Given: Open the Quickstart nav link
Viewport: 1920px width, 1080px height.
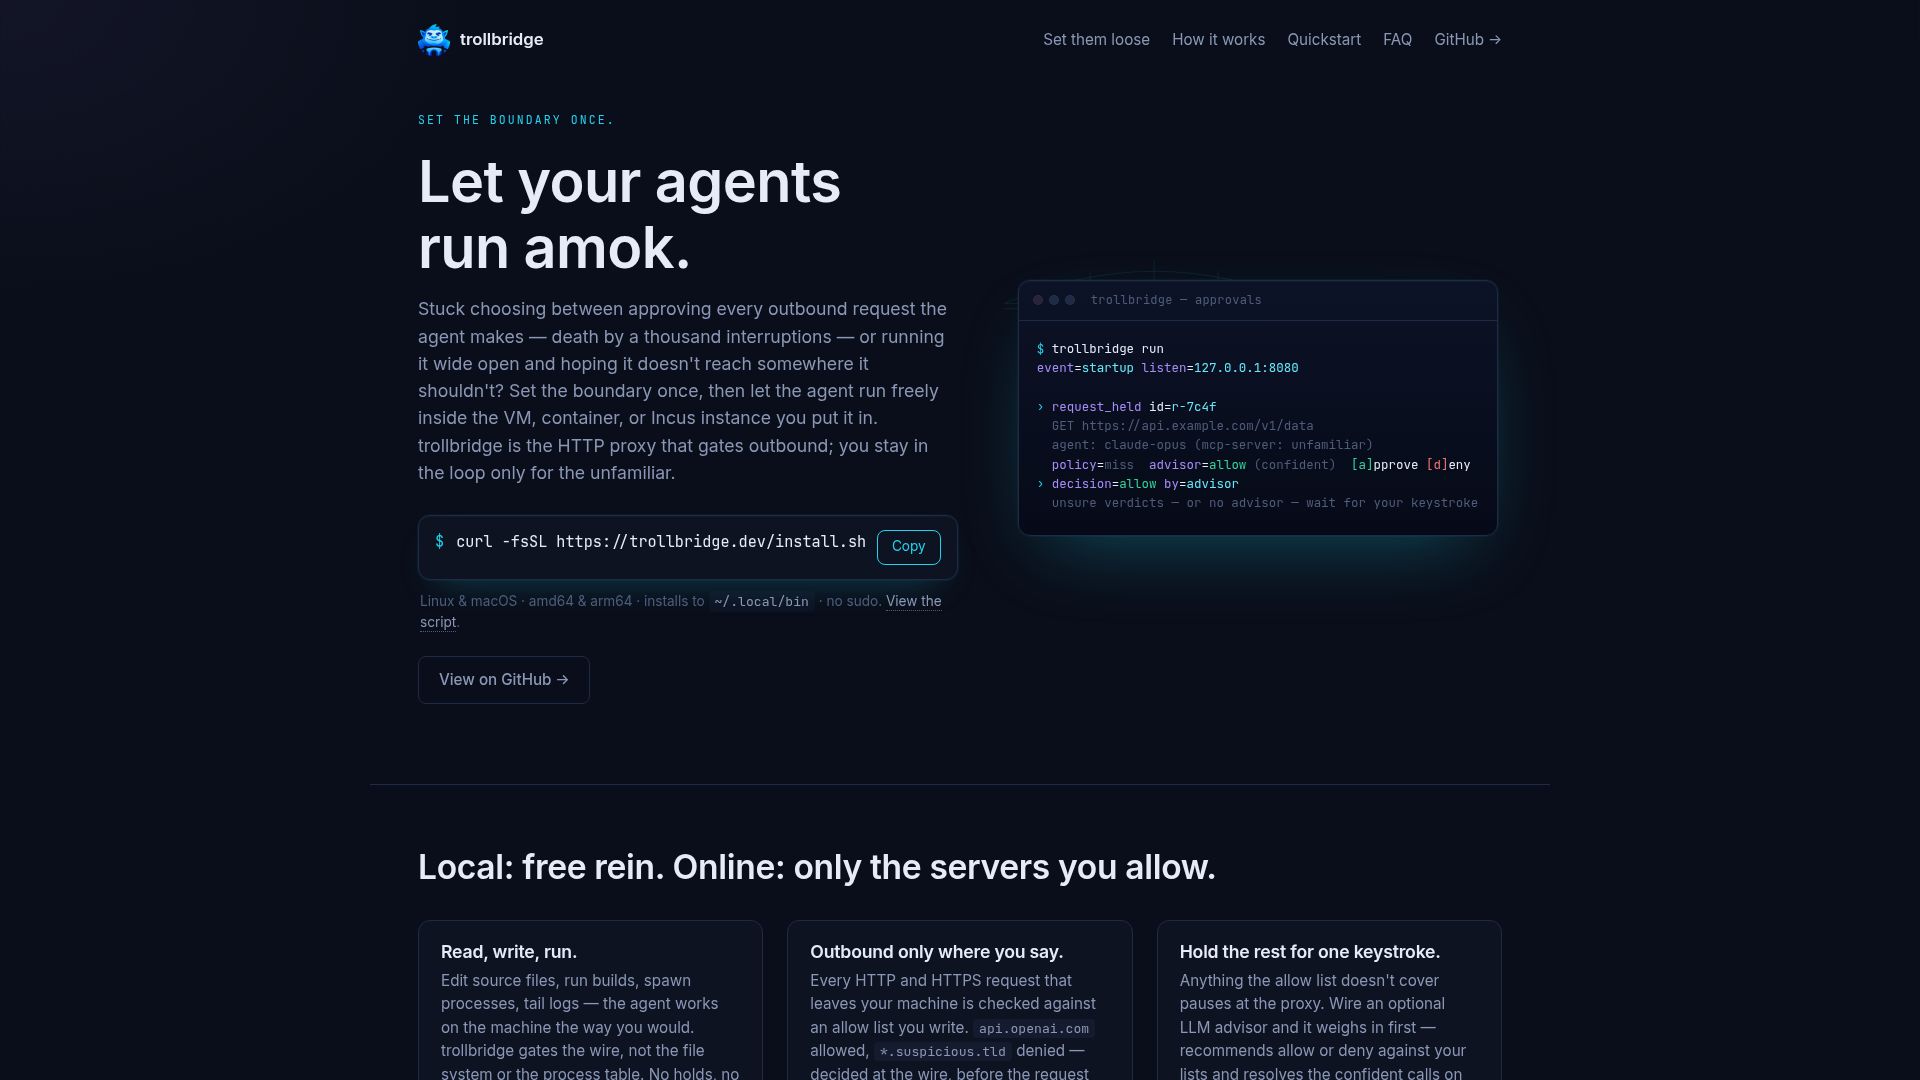Looking at the screenshot, I should click(1323, 40).
